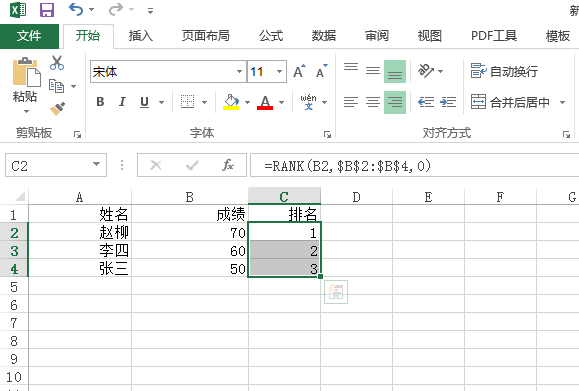Toggle right align text

click(x=395, y=102)
